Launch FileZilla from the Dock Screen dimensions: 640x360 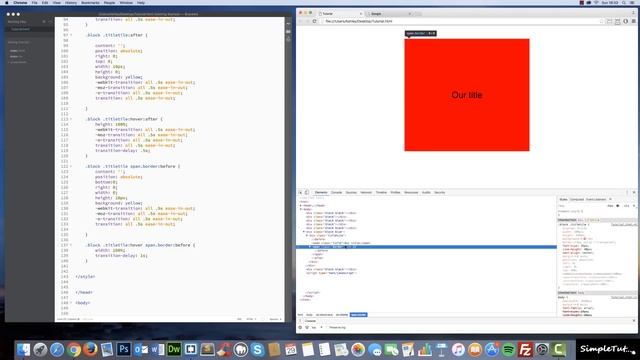[x=525, y=349]
